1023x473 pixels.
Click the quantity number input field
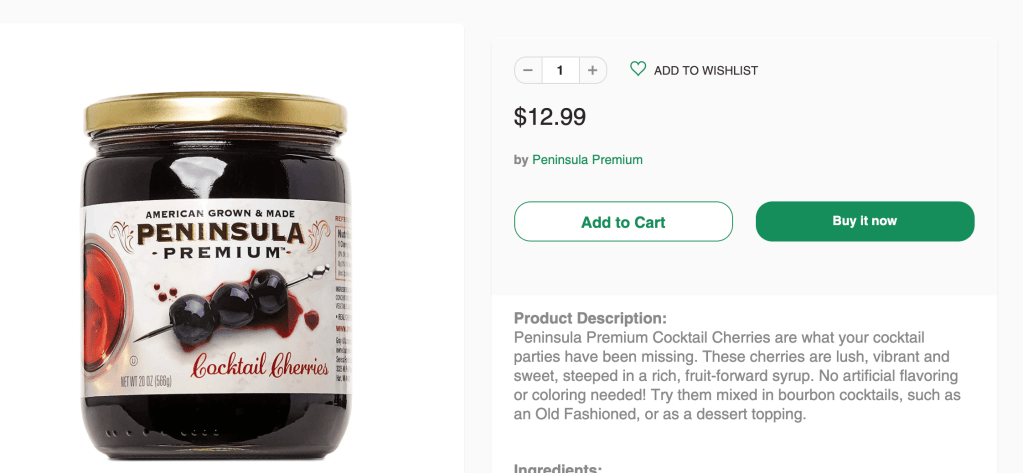click(x=560, y=70)
